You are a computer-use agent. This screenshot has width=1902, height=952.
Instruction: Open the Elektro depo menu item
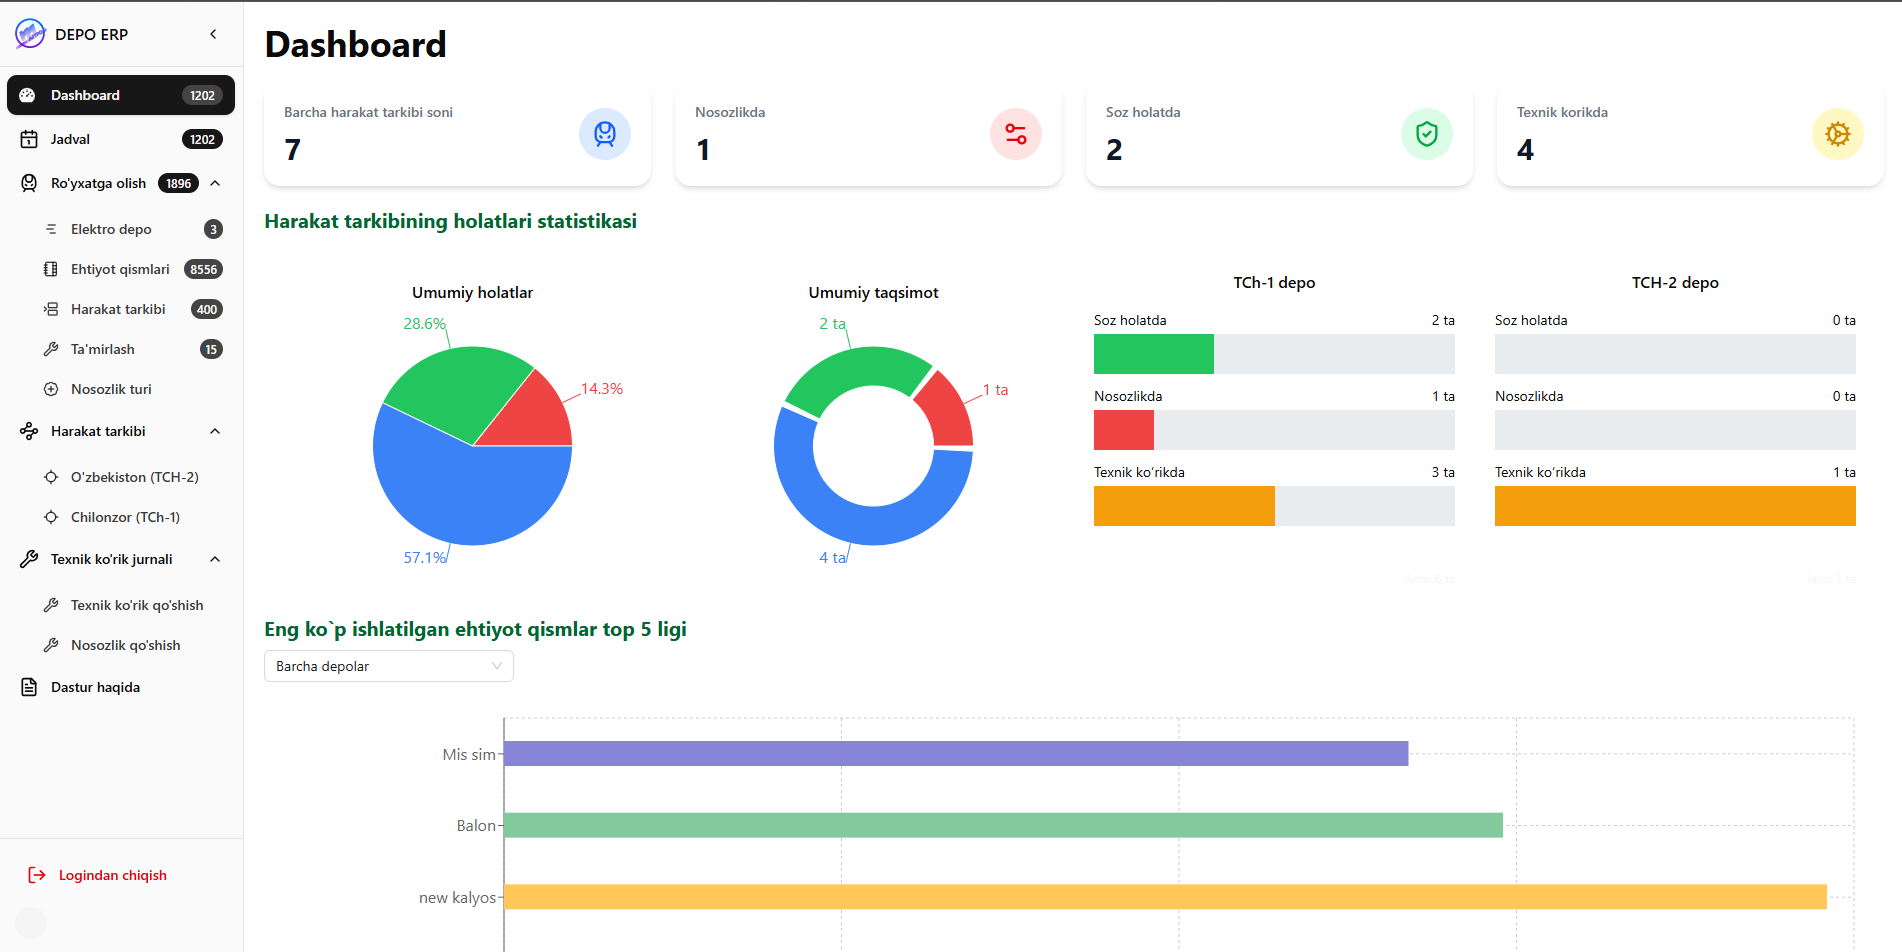(x=111, y=230)
